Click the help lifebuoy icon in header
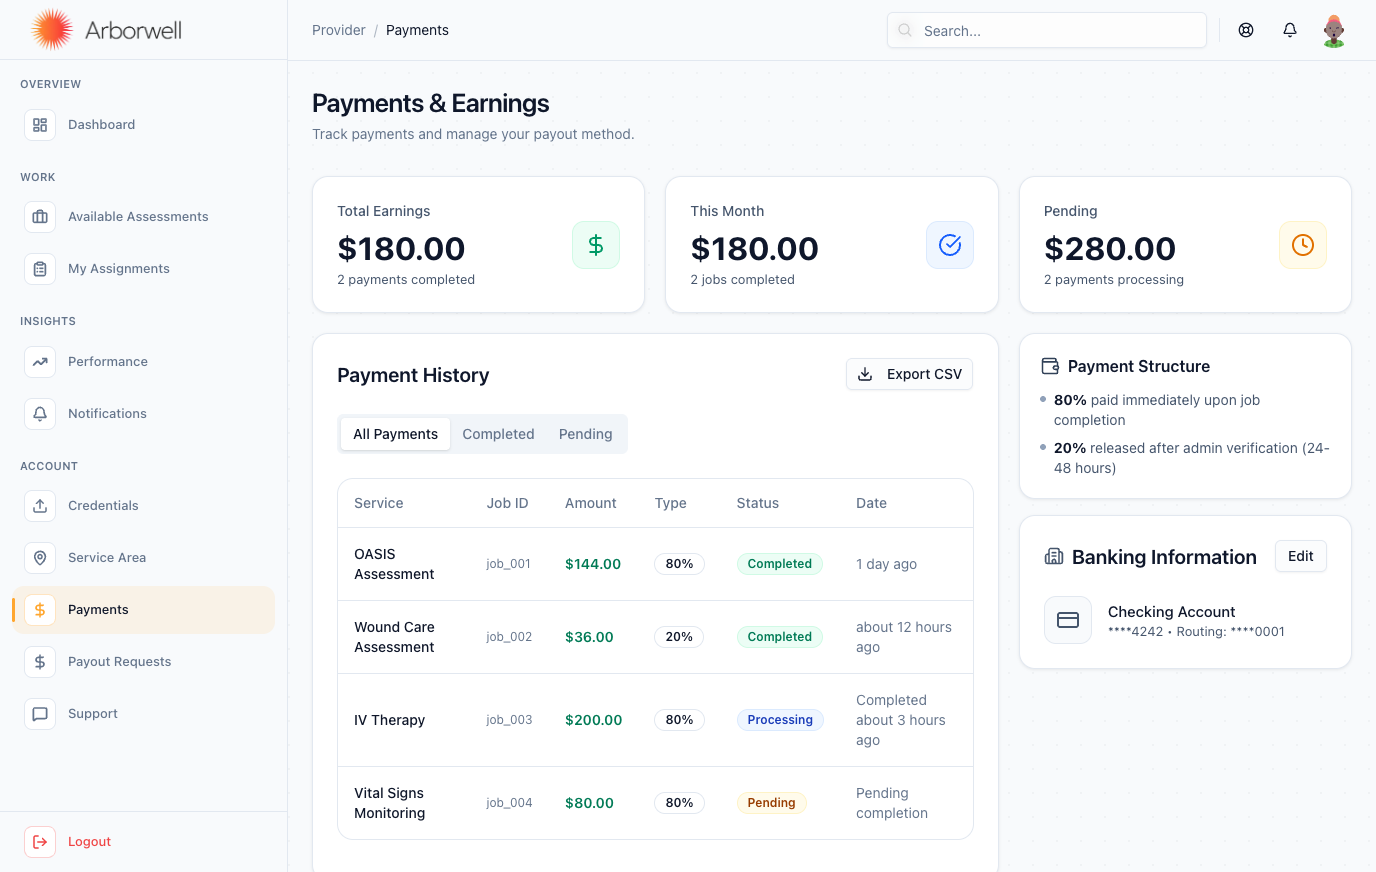This screenshot has width=1376, height=872. tap(1246, 30)
